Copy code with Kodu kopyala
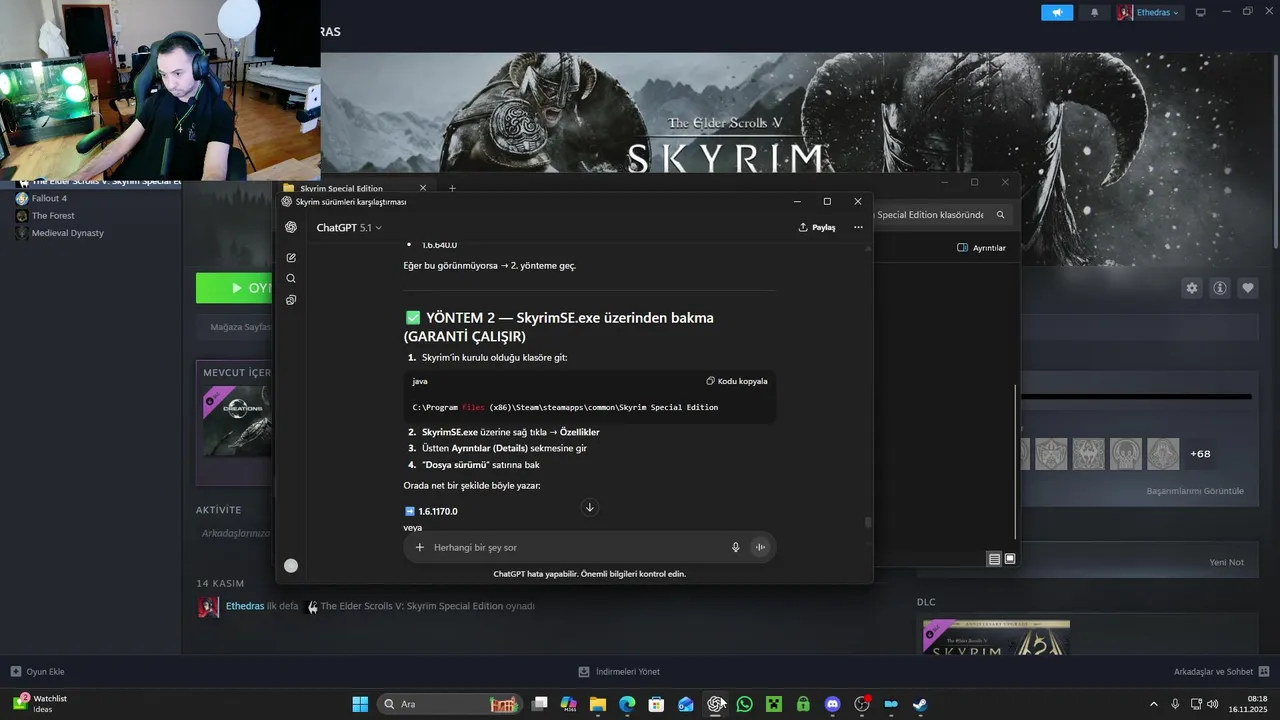The width and height of the screenshot is (1280, 720). 737,381
